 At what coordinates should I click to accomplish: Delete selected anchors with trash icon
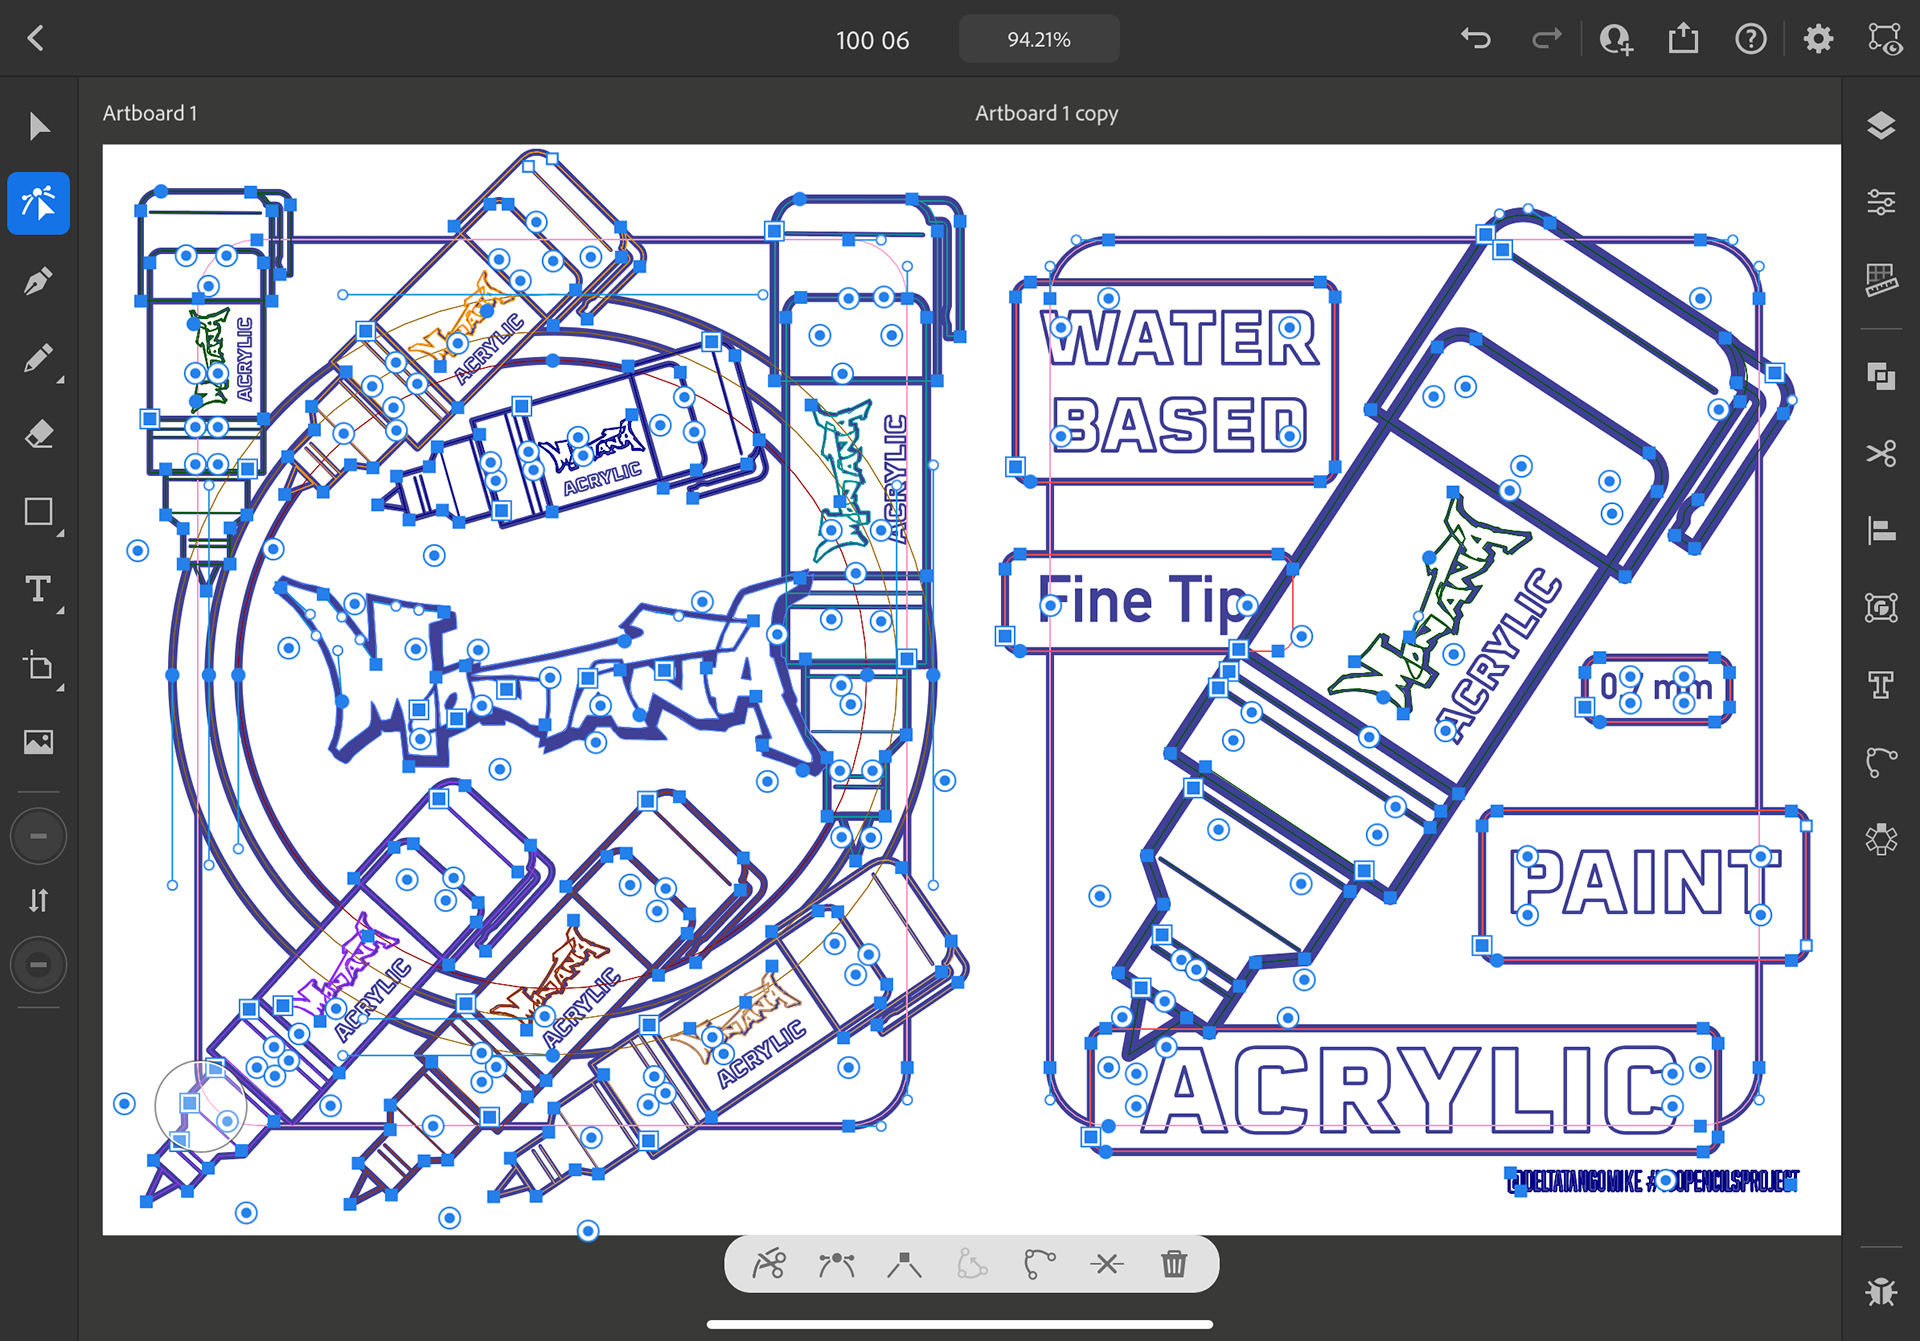tap(1174, 1264)
